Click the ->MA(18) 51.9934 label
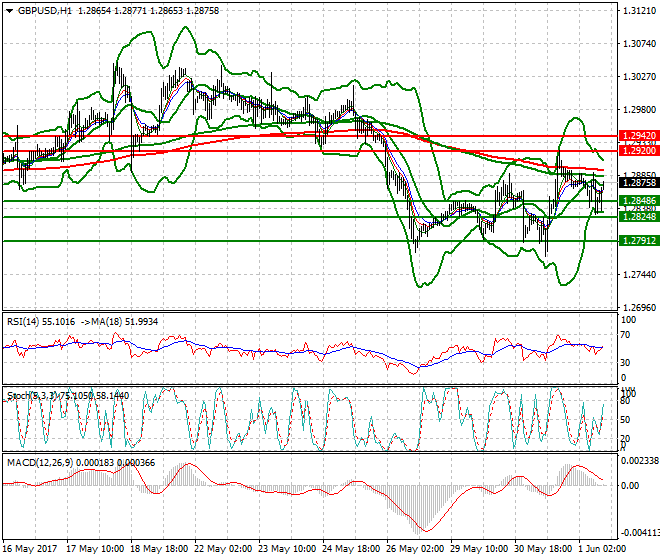 point(119,322)
